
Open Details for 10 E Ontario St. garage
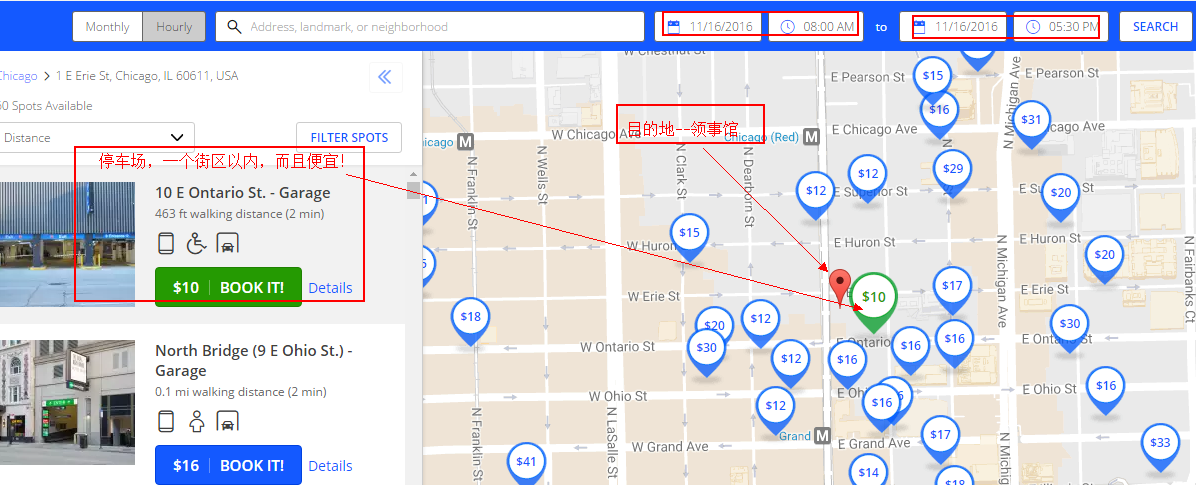pyautogui.click(x=330, y=288)
